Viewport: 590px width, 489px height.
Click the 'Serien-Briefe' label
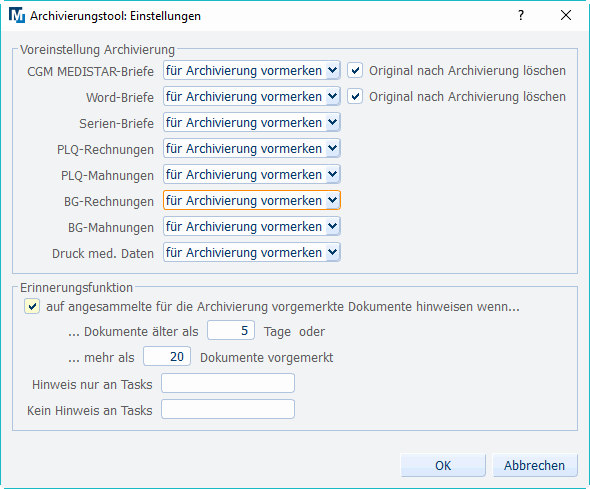(x=116, y=123)
